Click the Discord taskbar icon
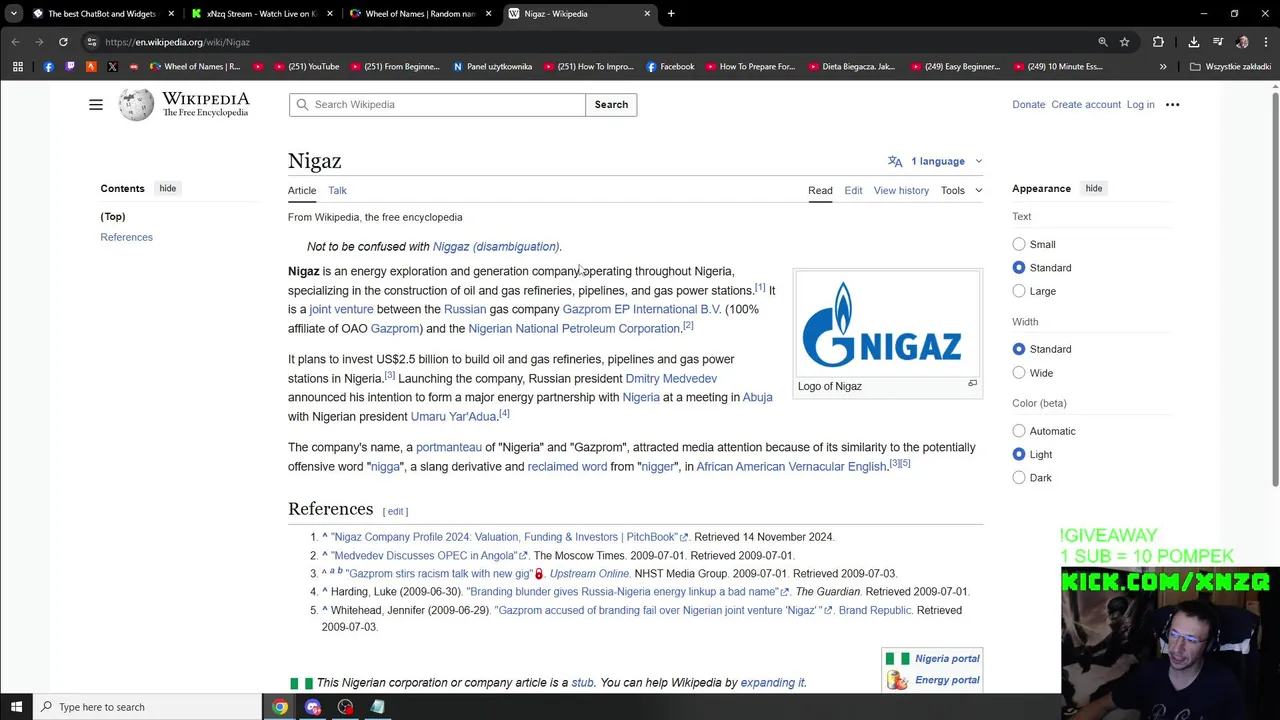Viewport: 1280px width, 720px height. click(313, 707)
